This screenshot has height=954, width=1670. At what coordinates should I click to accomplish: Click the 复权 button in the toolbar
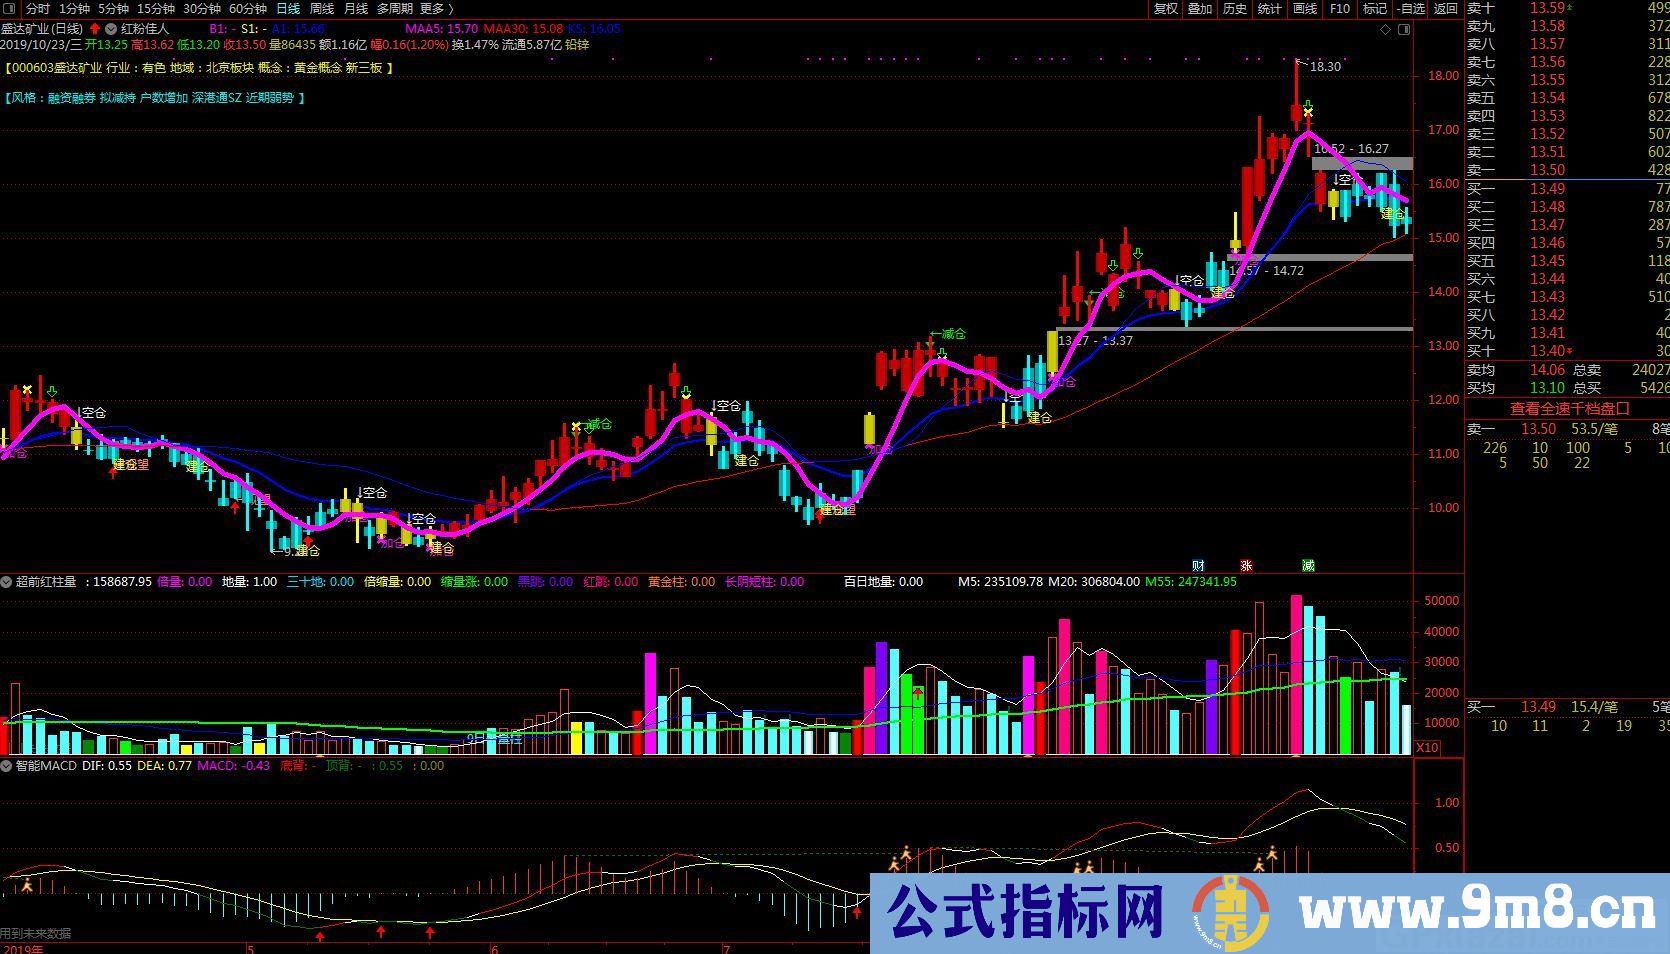(x=1165, y=9)
